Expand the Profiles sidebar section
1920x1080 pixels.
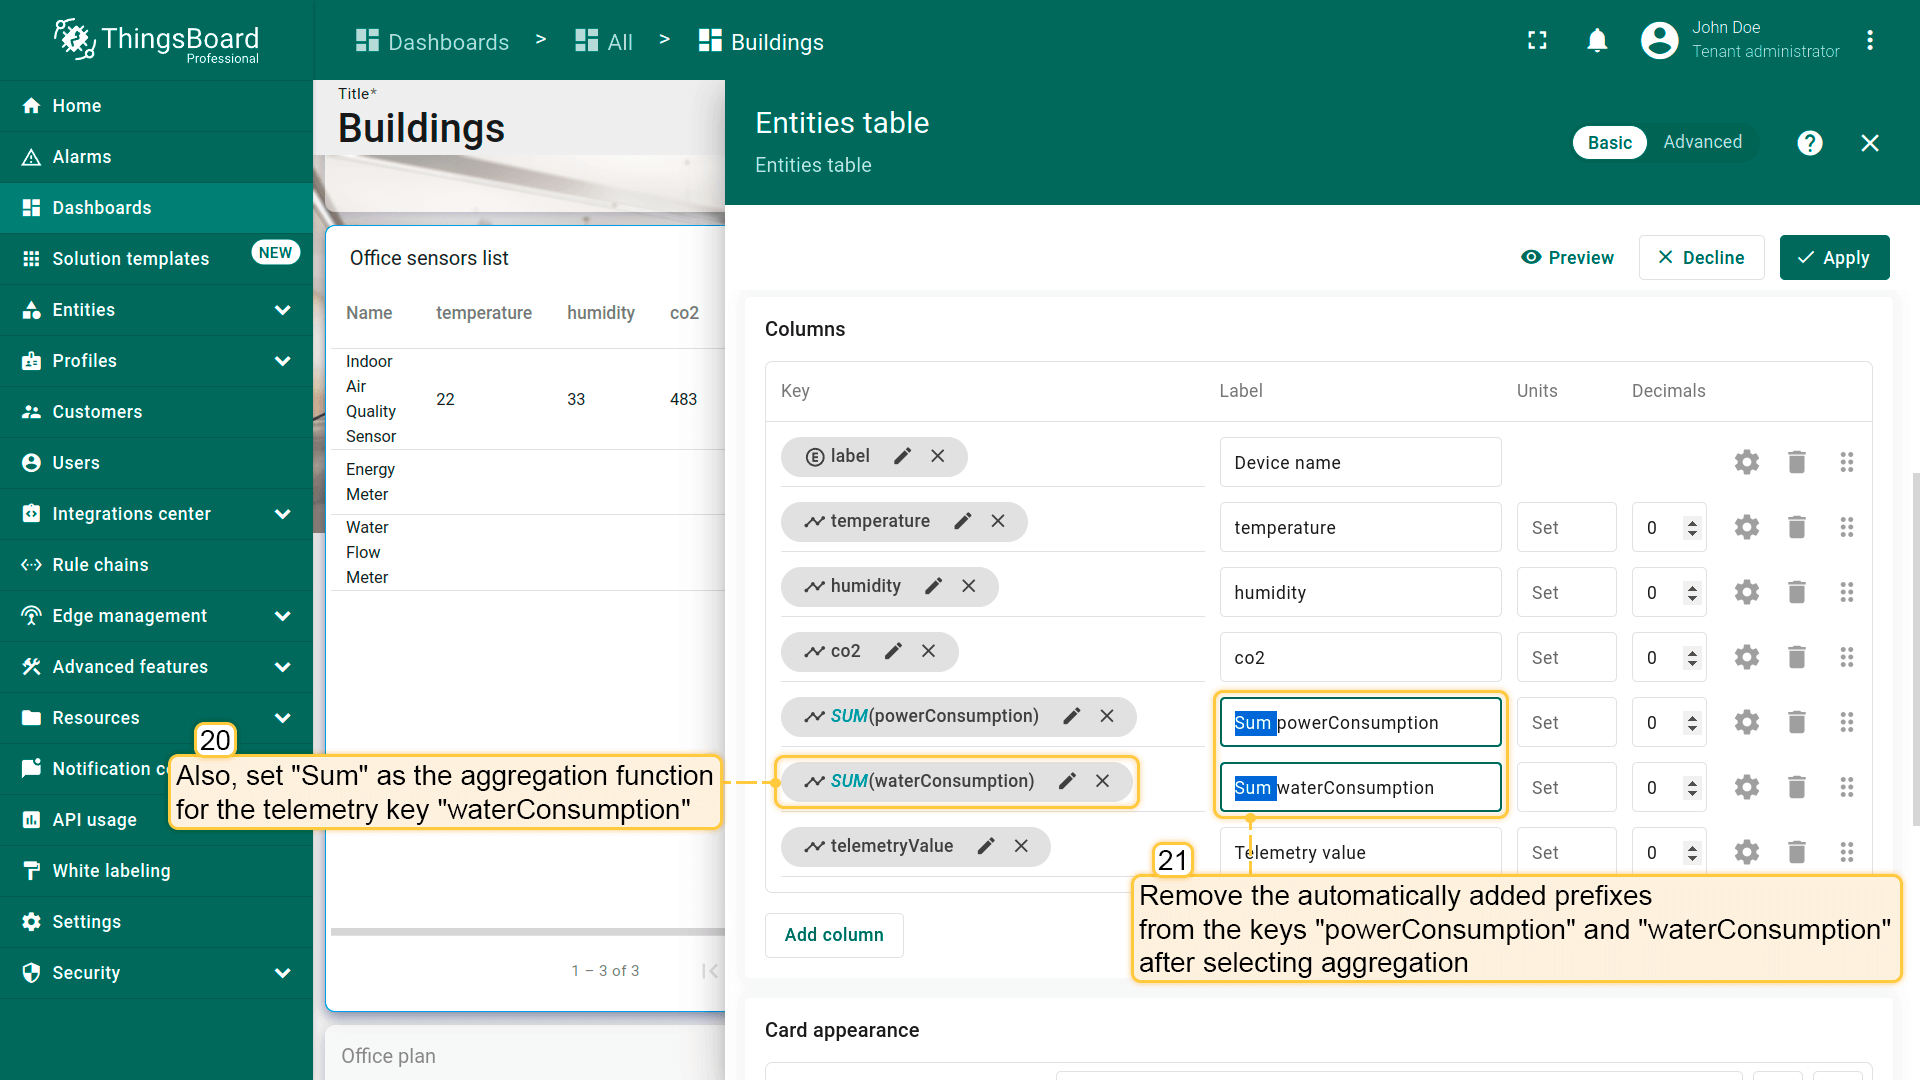coord(282,361)
